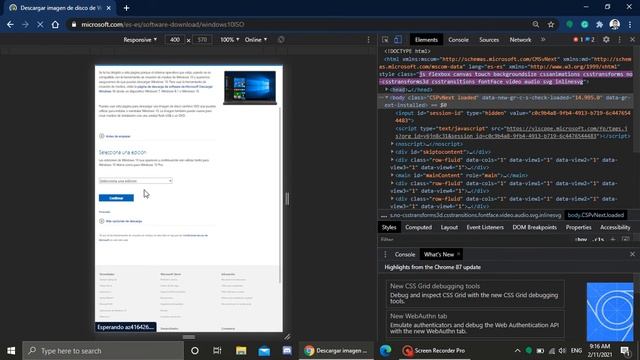Expand the head element node

point(387,89)
